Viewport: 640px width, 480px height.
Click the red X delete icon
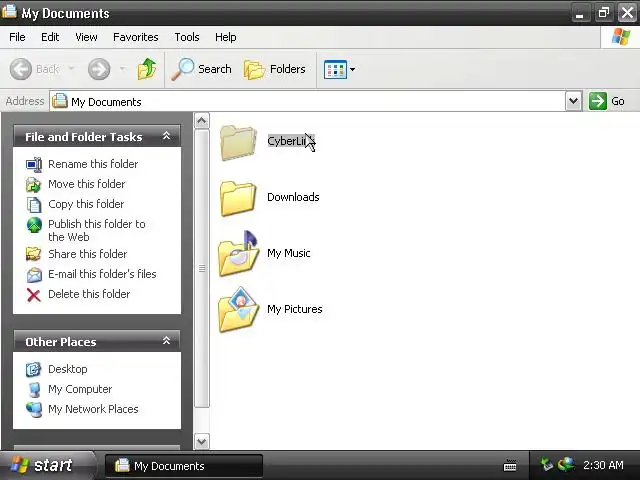(33, 295)
